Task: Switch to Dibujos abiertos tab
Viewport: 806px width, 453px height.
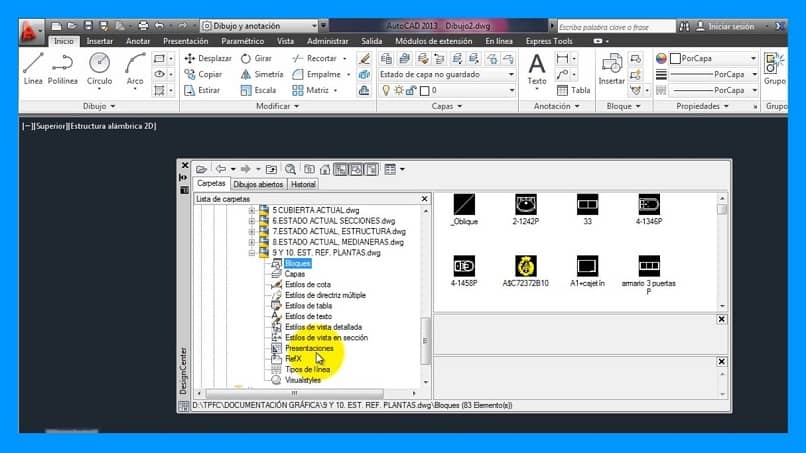Action: click(x=258, y=184)
